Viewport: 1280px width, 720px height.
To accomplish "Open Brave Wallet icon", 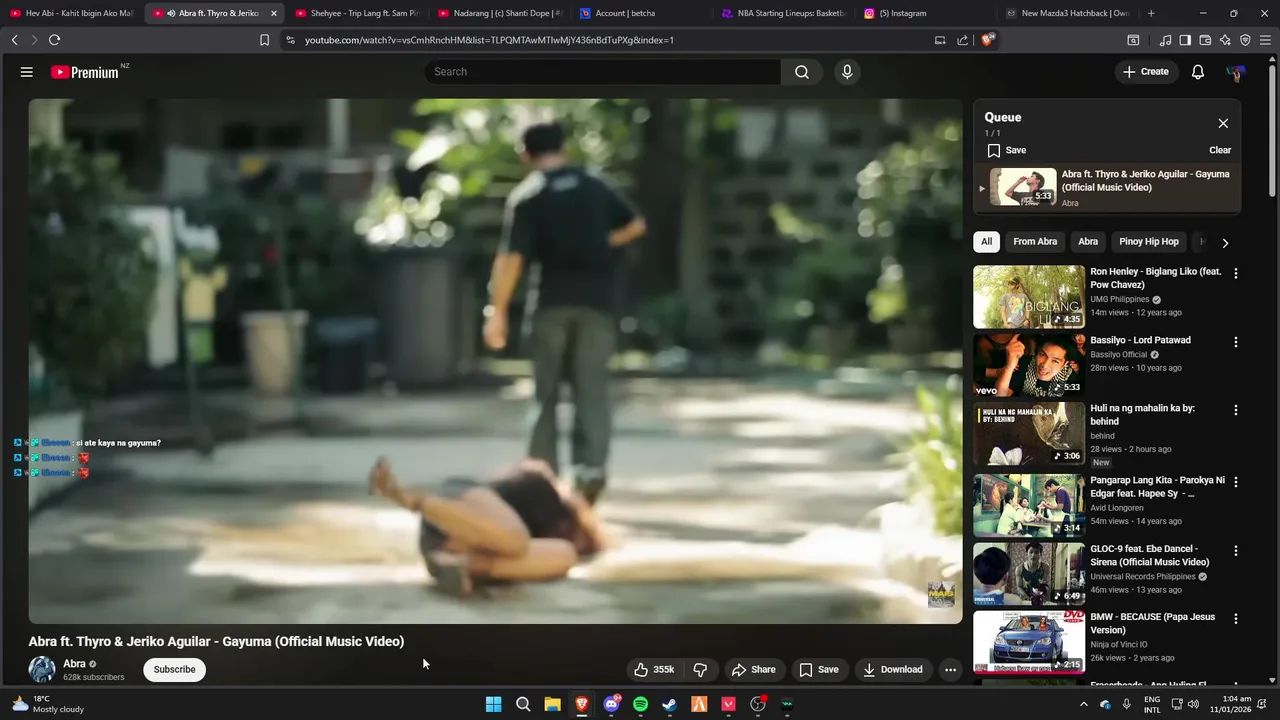I will pyautogui.click(x=1205, y=40).
